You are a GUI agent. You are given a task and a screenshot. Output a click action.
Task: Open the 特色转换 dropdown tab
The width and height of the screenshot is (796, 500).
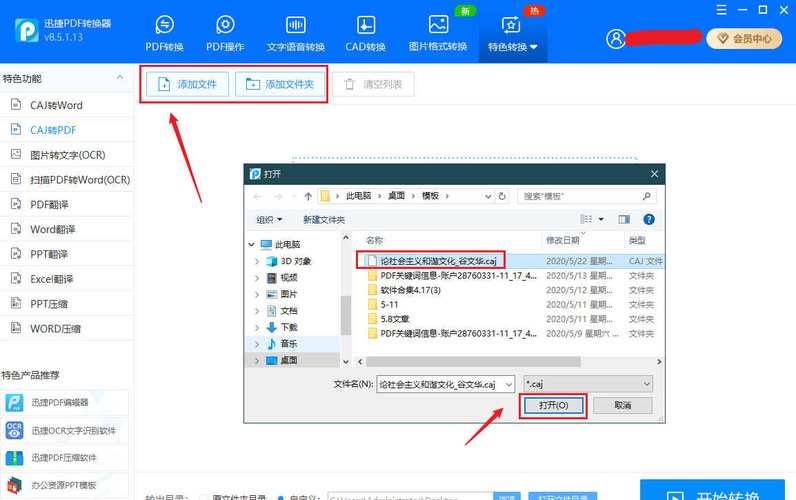point(512,35)
